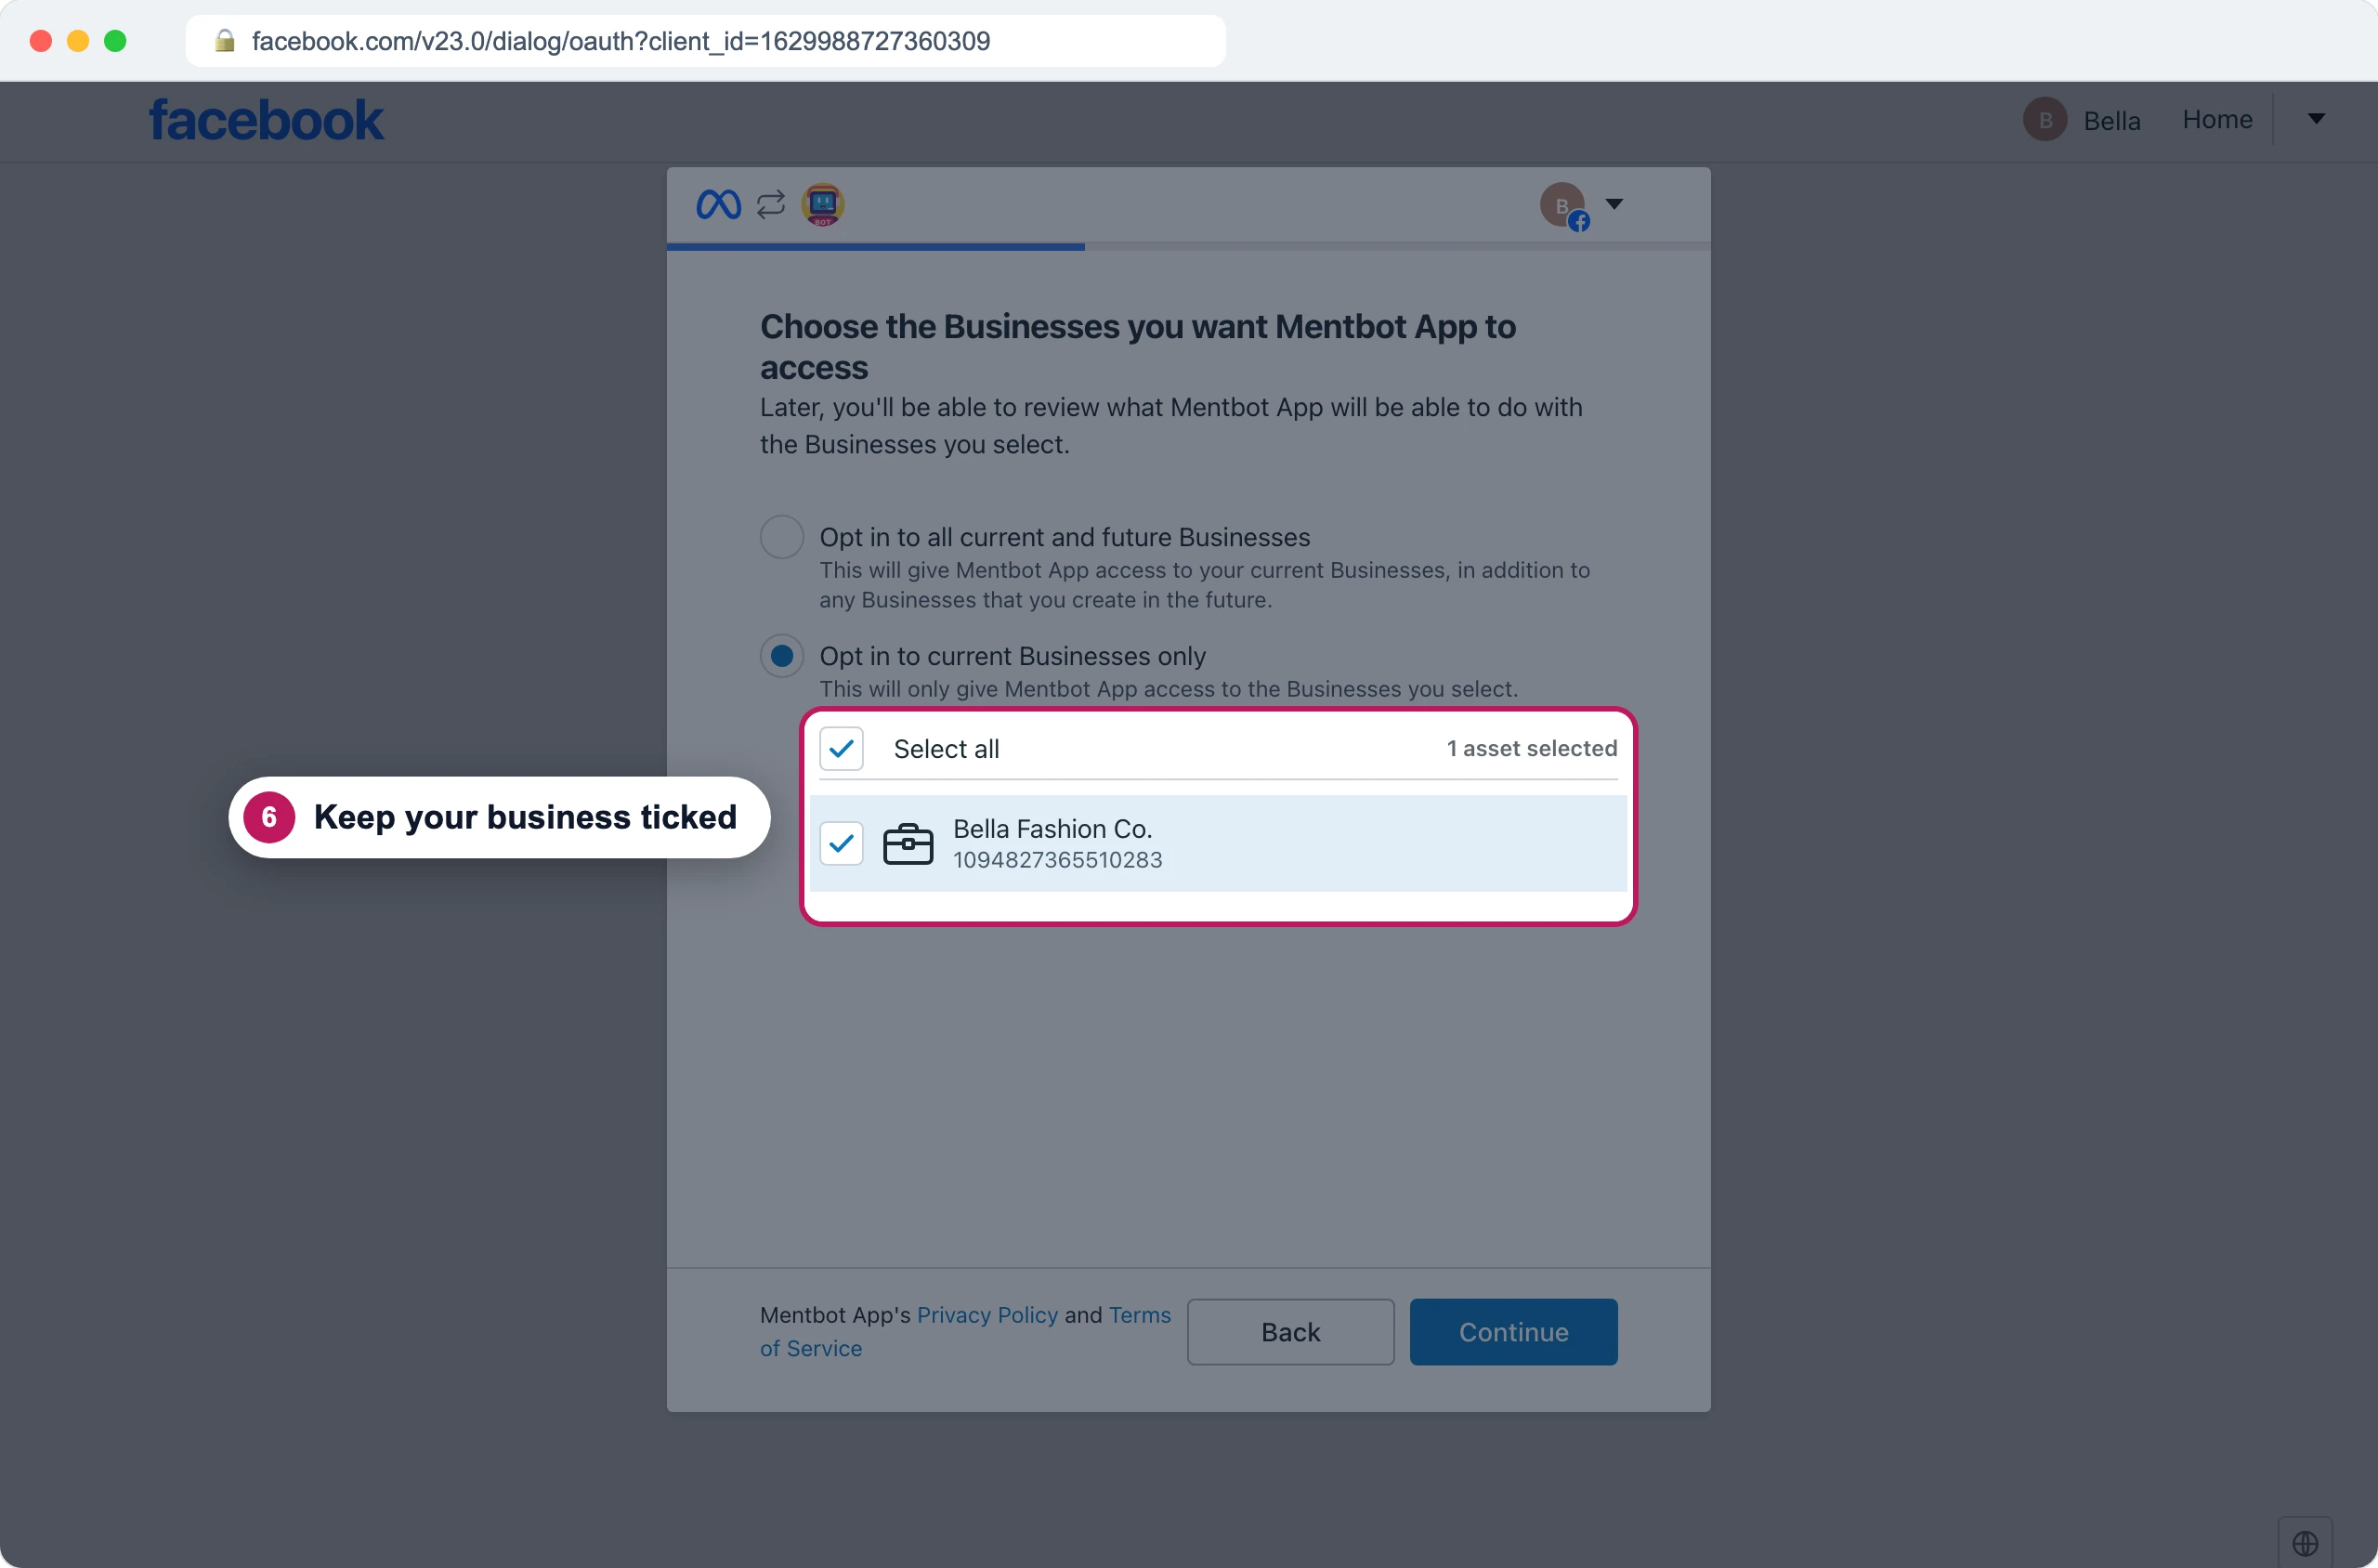The height and width of the screenshot is (1568, 2378).
Task: Click the exchange arrows icon in dialog header
Action: (771, 205)
